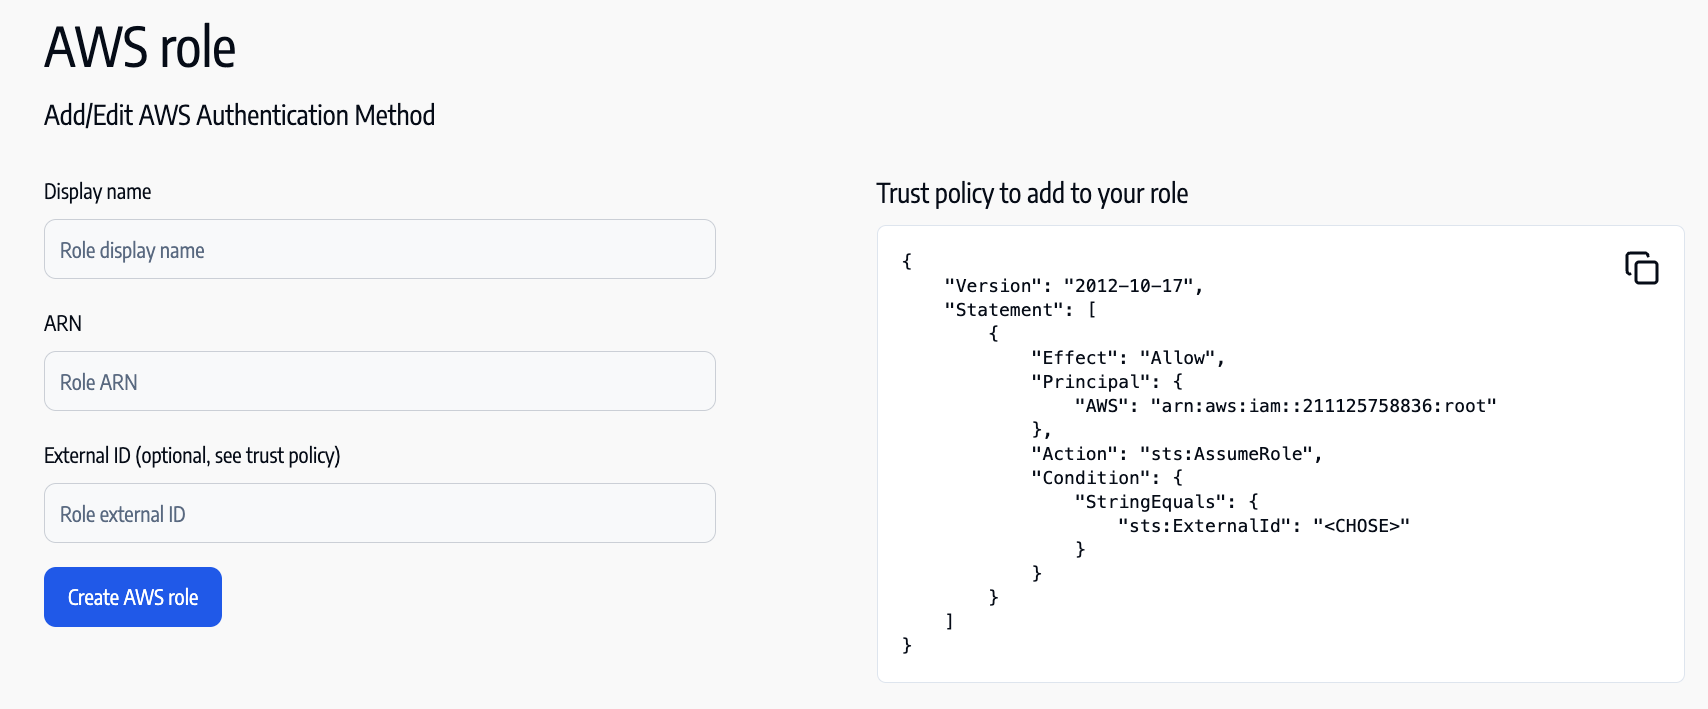Click the "ARN" field label
Screen dimensions: 1708x709
(63, 324)
